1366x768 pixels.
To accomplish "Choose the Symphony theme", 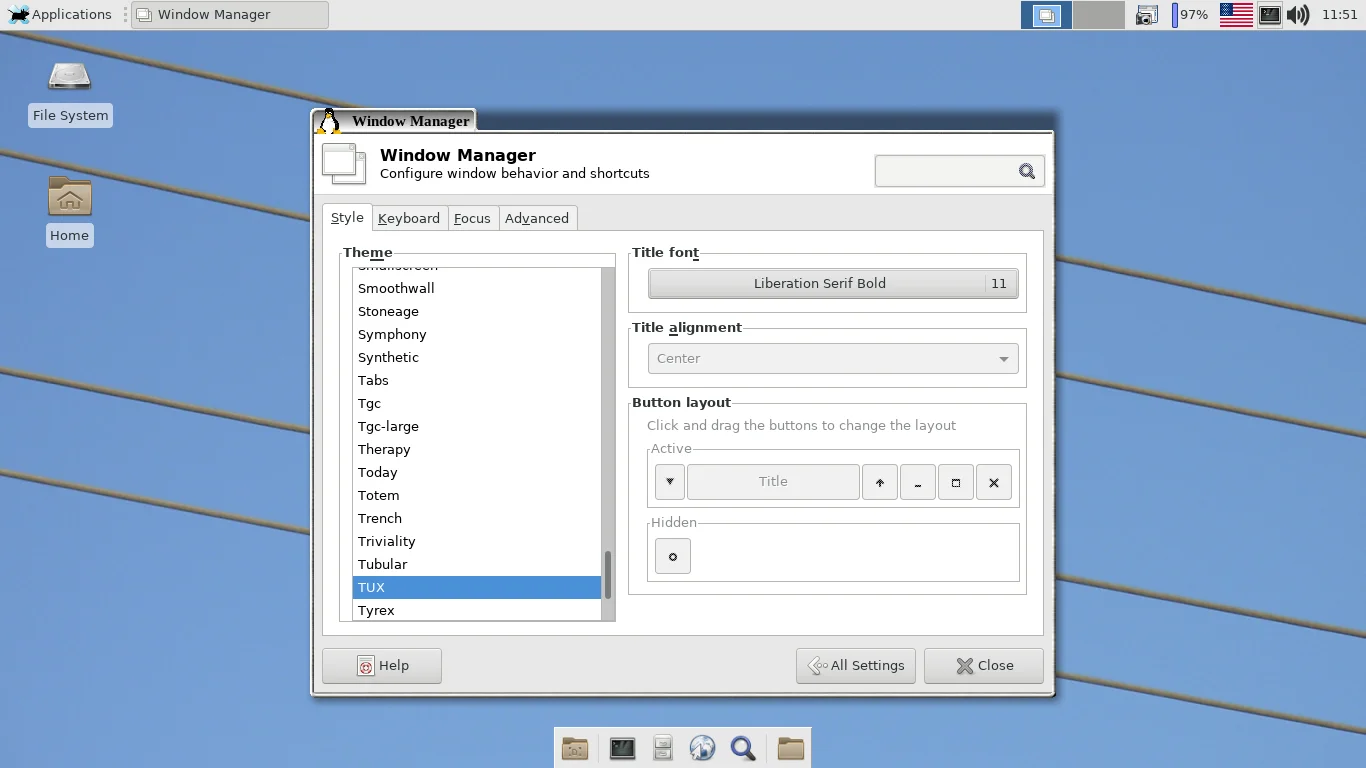I will [477, 334].
